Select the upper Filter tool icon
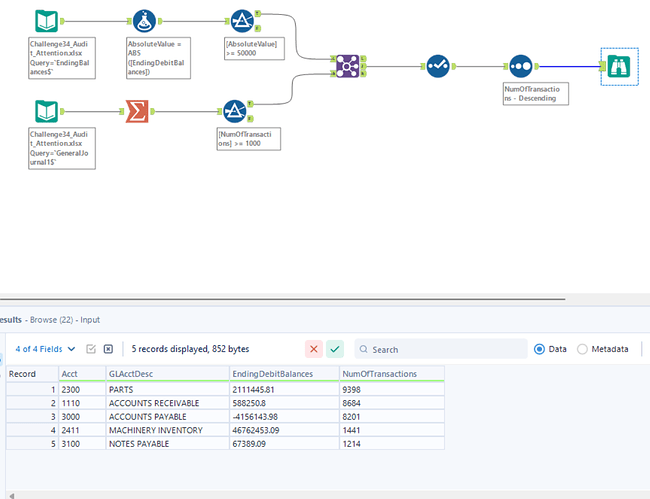The height and width of the screenshot is (499, 650). pos(242,20)
